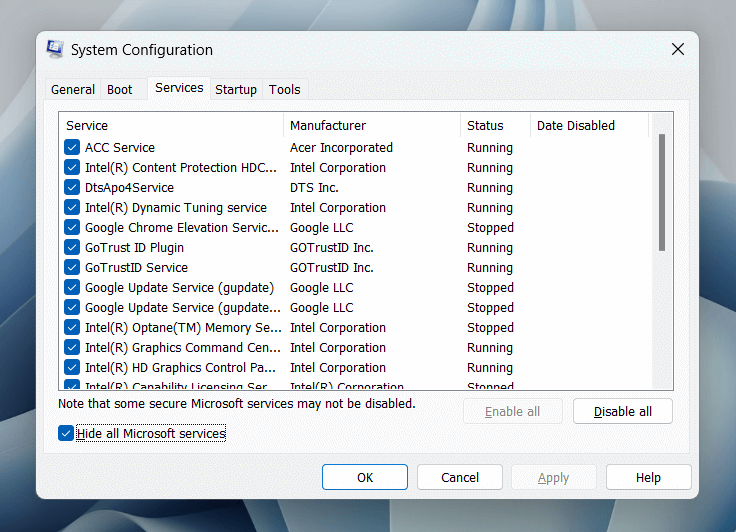
Task: Disable Google Chrome Elevation Service checkbox
Action: [72, 228]
